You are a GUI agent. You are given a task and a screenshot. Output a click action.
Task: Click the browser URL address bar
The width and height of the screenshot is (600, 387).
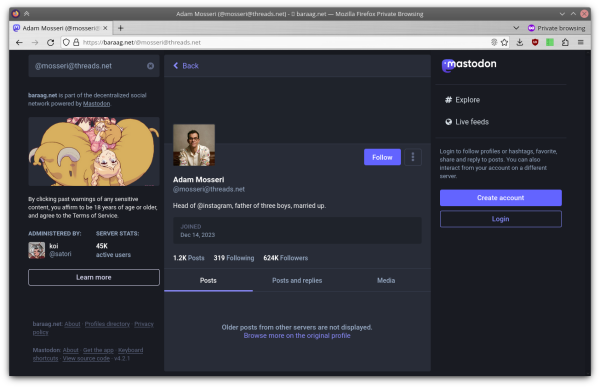pos(285,42)
